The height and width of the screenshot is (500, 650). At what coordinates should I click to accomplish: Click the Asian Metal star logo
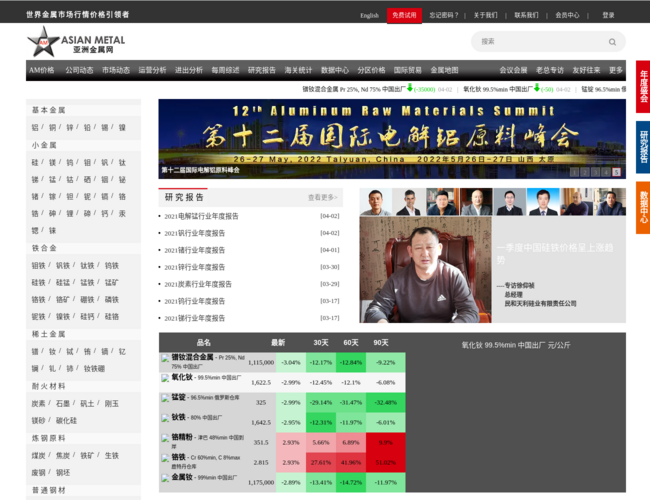tap(44, 42)
